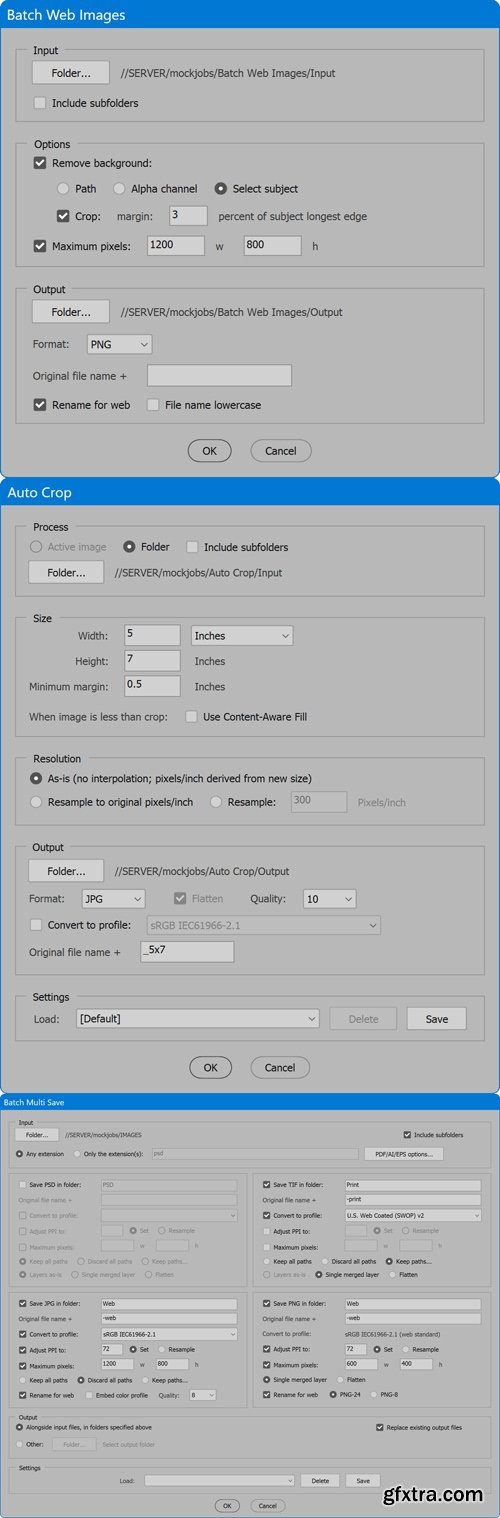
Task: Click Output Folder button in Auto Crop
Action: click(x=66, y=871)
